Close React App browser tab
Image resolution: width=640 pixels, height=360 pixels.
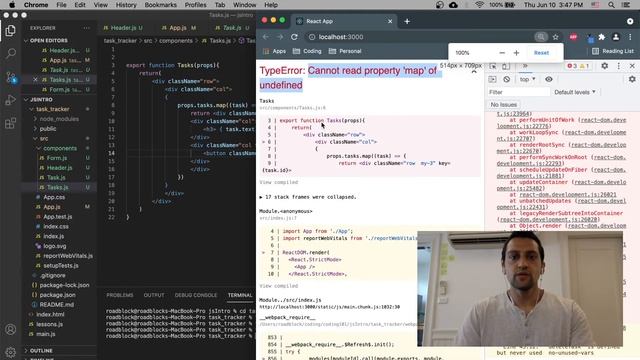tap(390, 21)
